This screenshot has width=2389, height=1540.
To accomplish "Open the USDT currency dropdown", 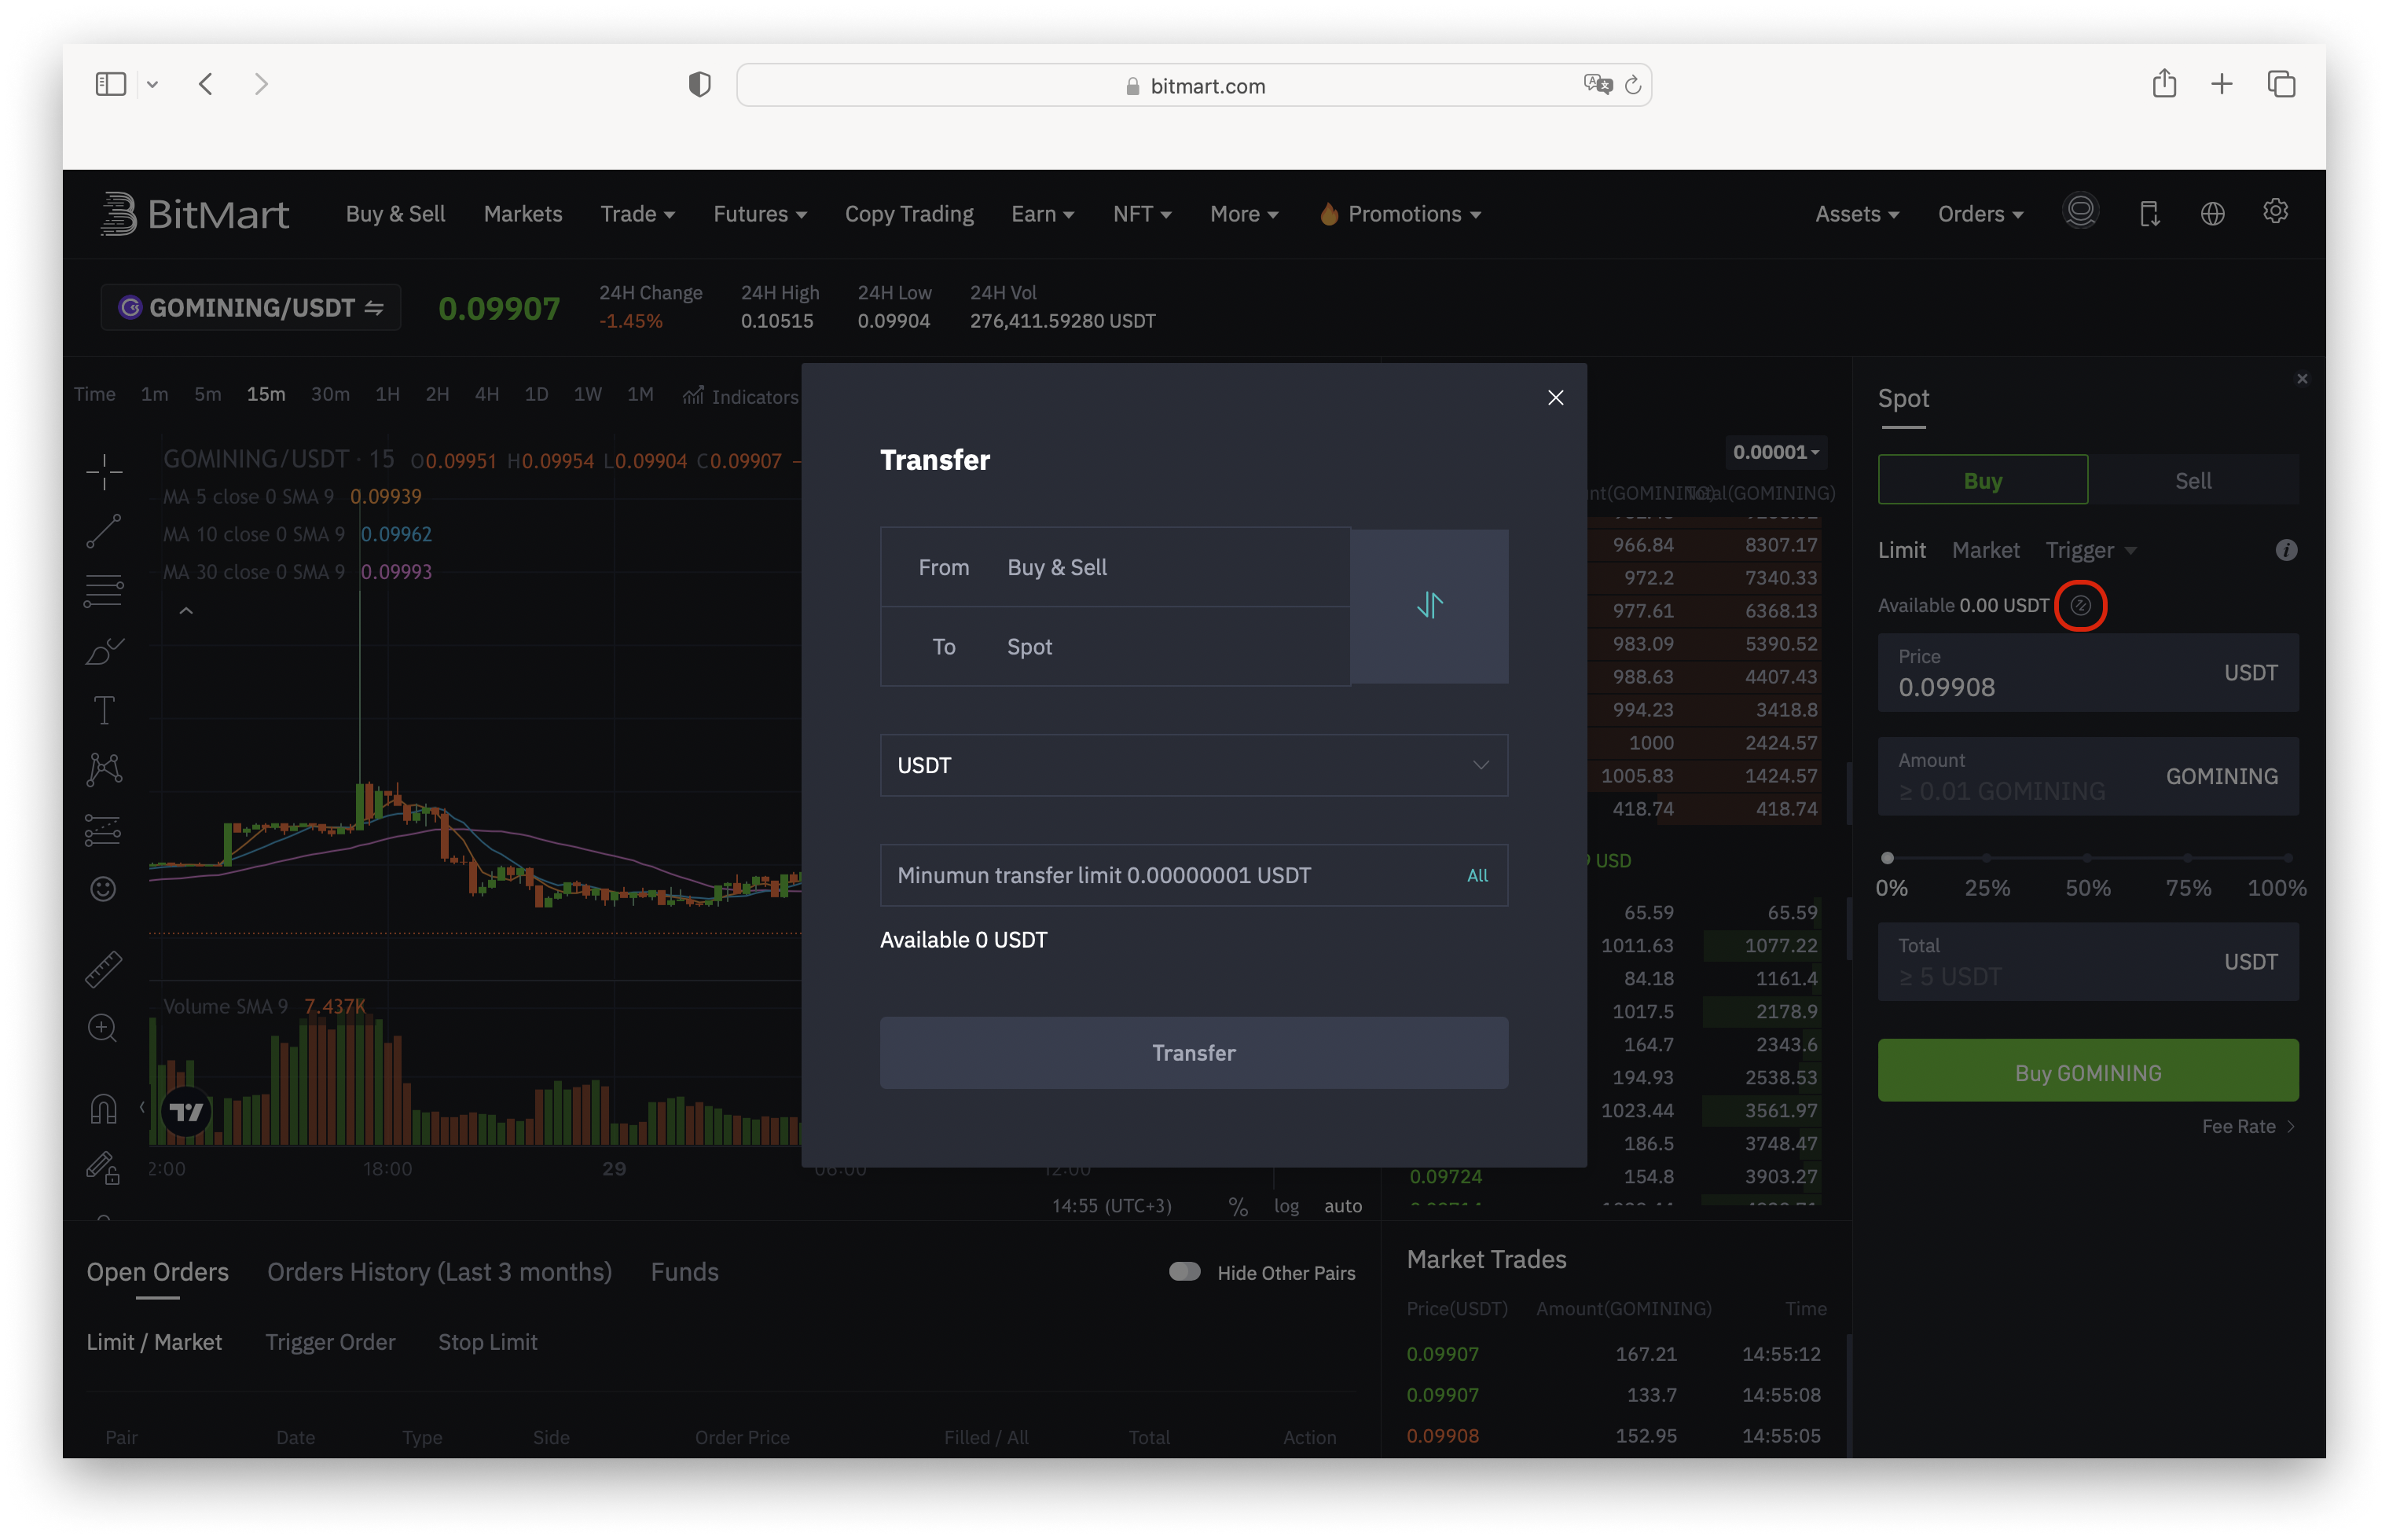I will pyautogui.click(x=1193, y=765).
